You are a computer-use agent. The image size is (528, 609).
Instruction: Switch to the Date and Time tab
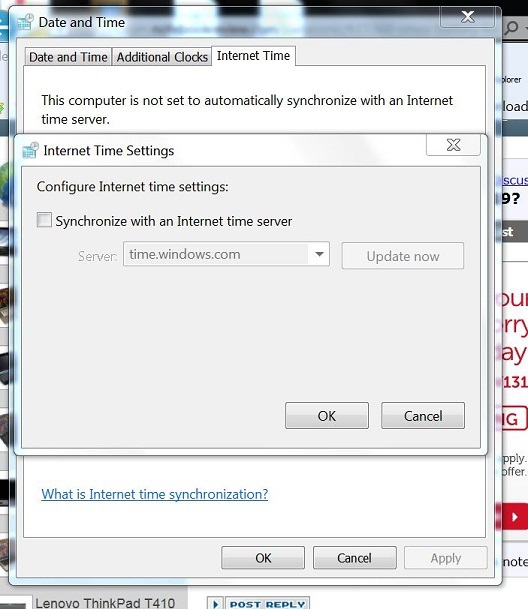[68, 57]
